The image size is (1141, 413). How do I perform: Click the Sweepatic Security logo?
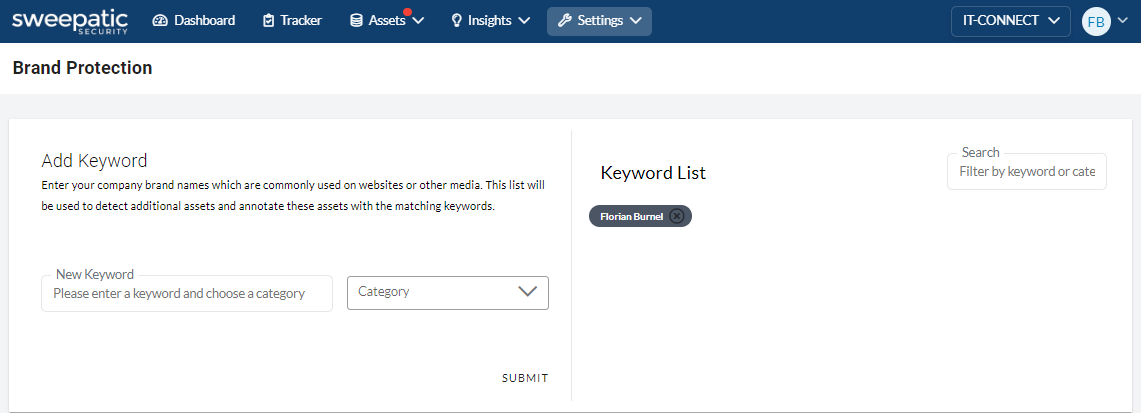pos(70,21)
